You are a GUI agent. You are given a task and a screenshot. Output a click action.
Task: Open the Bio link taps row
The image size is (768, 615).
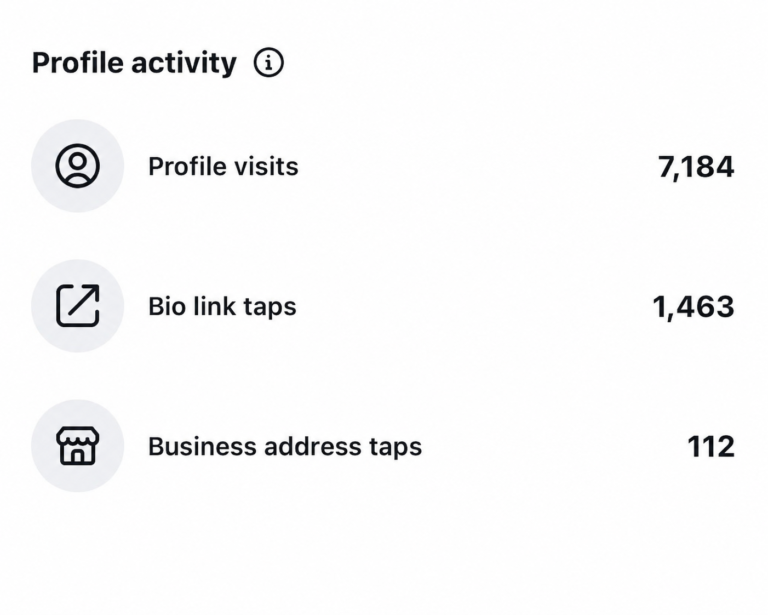point(383,306)
